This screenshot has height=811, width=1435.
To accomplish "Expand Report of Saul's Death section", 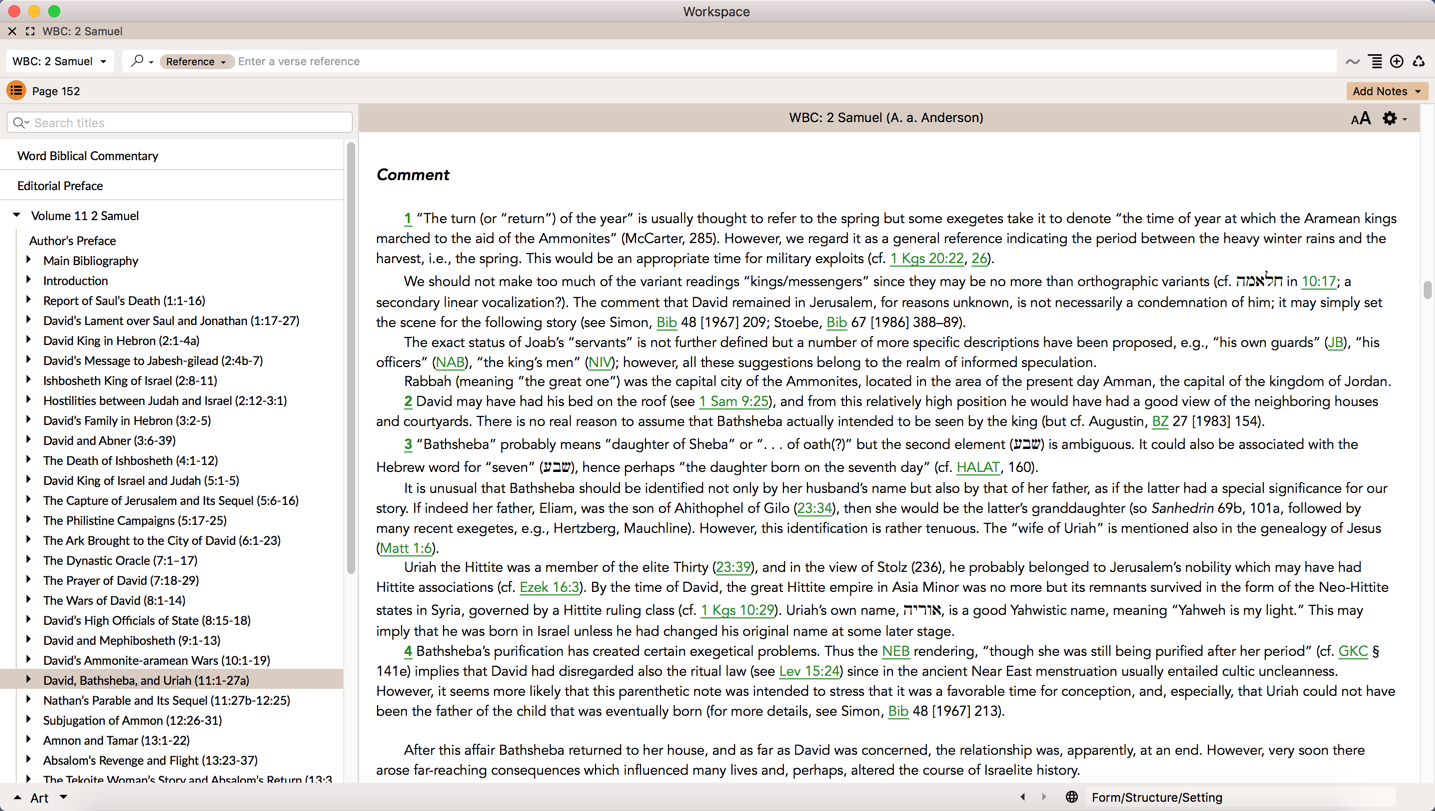I will pyautogui.click(x=29, y=300).
